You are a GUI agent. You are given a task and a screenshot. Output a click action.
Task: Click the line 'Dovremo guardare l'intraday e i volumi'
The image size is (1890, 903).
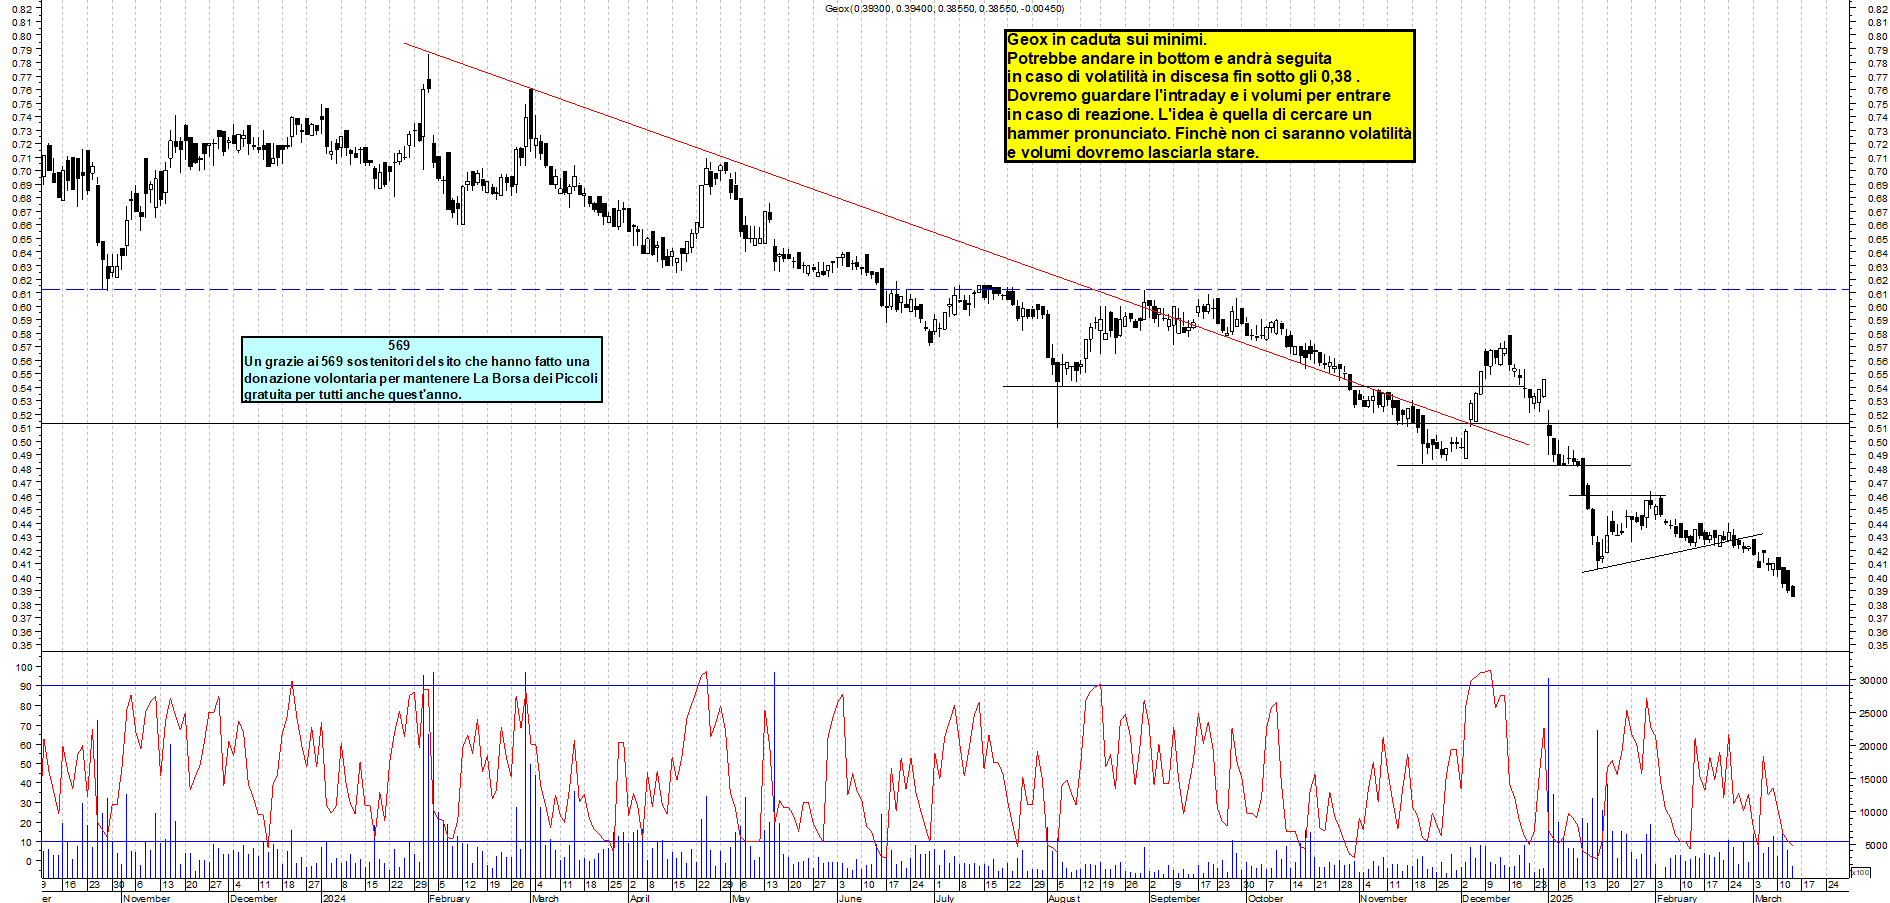[x=1199, y=96]
